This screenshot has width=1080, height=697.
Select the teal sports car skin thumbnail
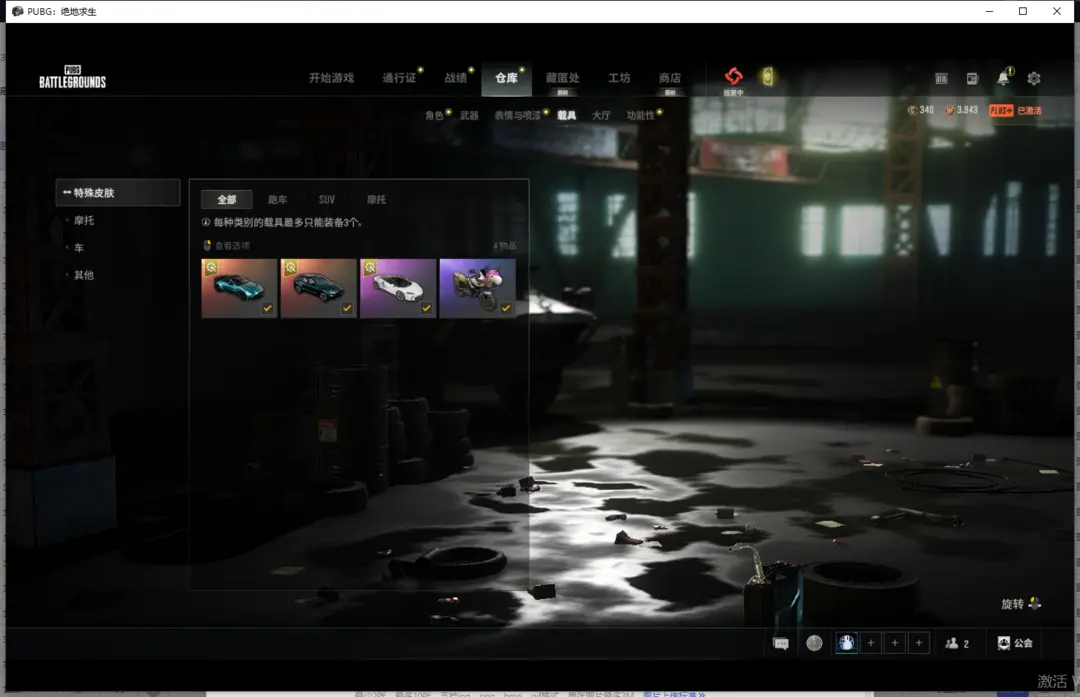239,288
